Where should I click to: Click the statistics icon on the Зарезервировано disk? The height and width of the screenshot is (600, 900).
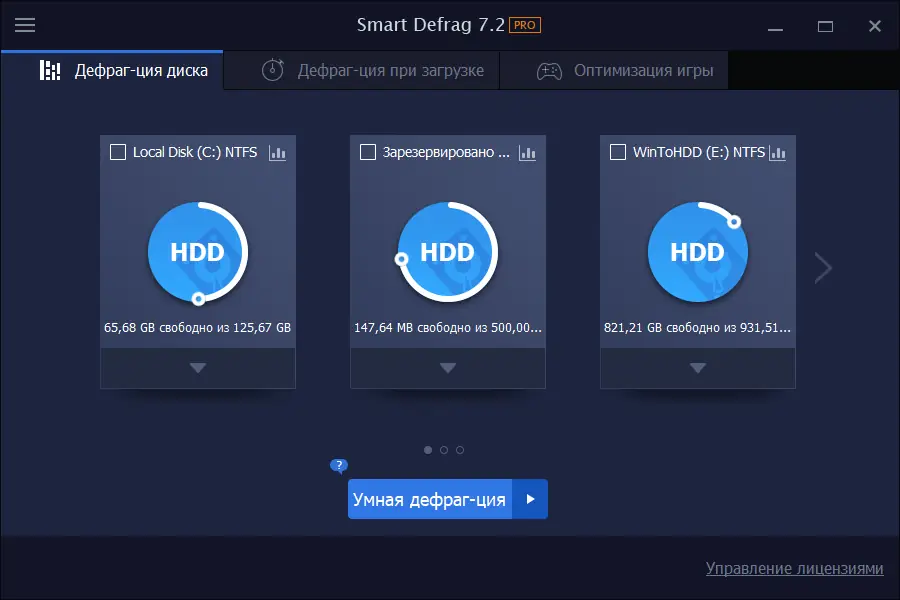pos(529,152)
